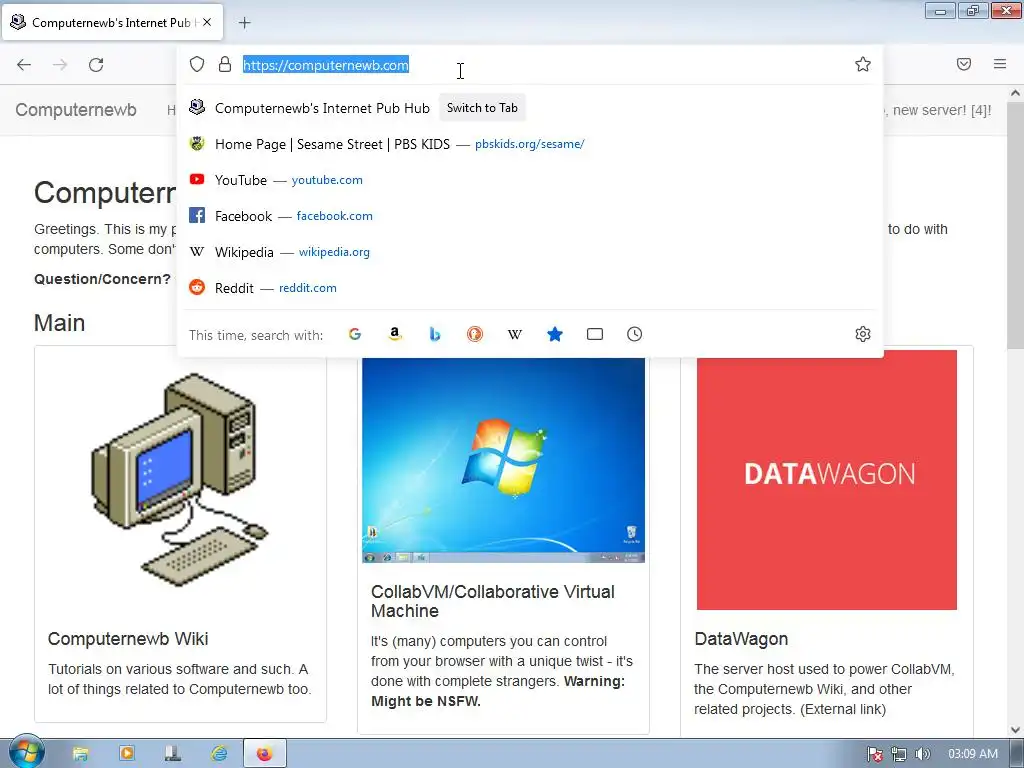The image size is (1024, 768).
Task: Show site security padlock info
Action: click(x=225, y=64)
